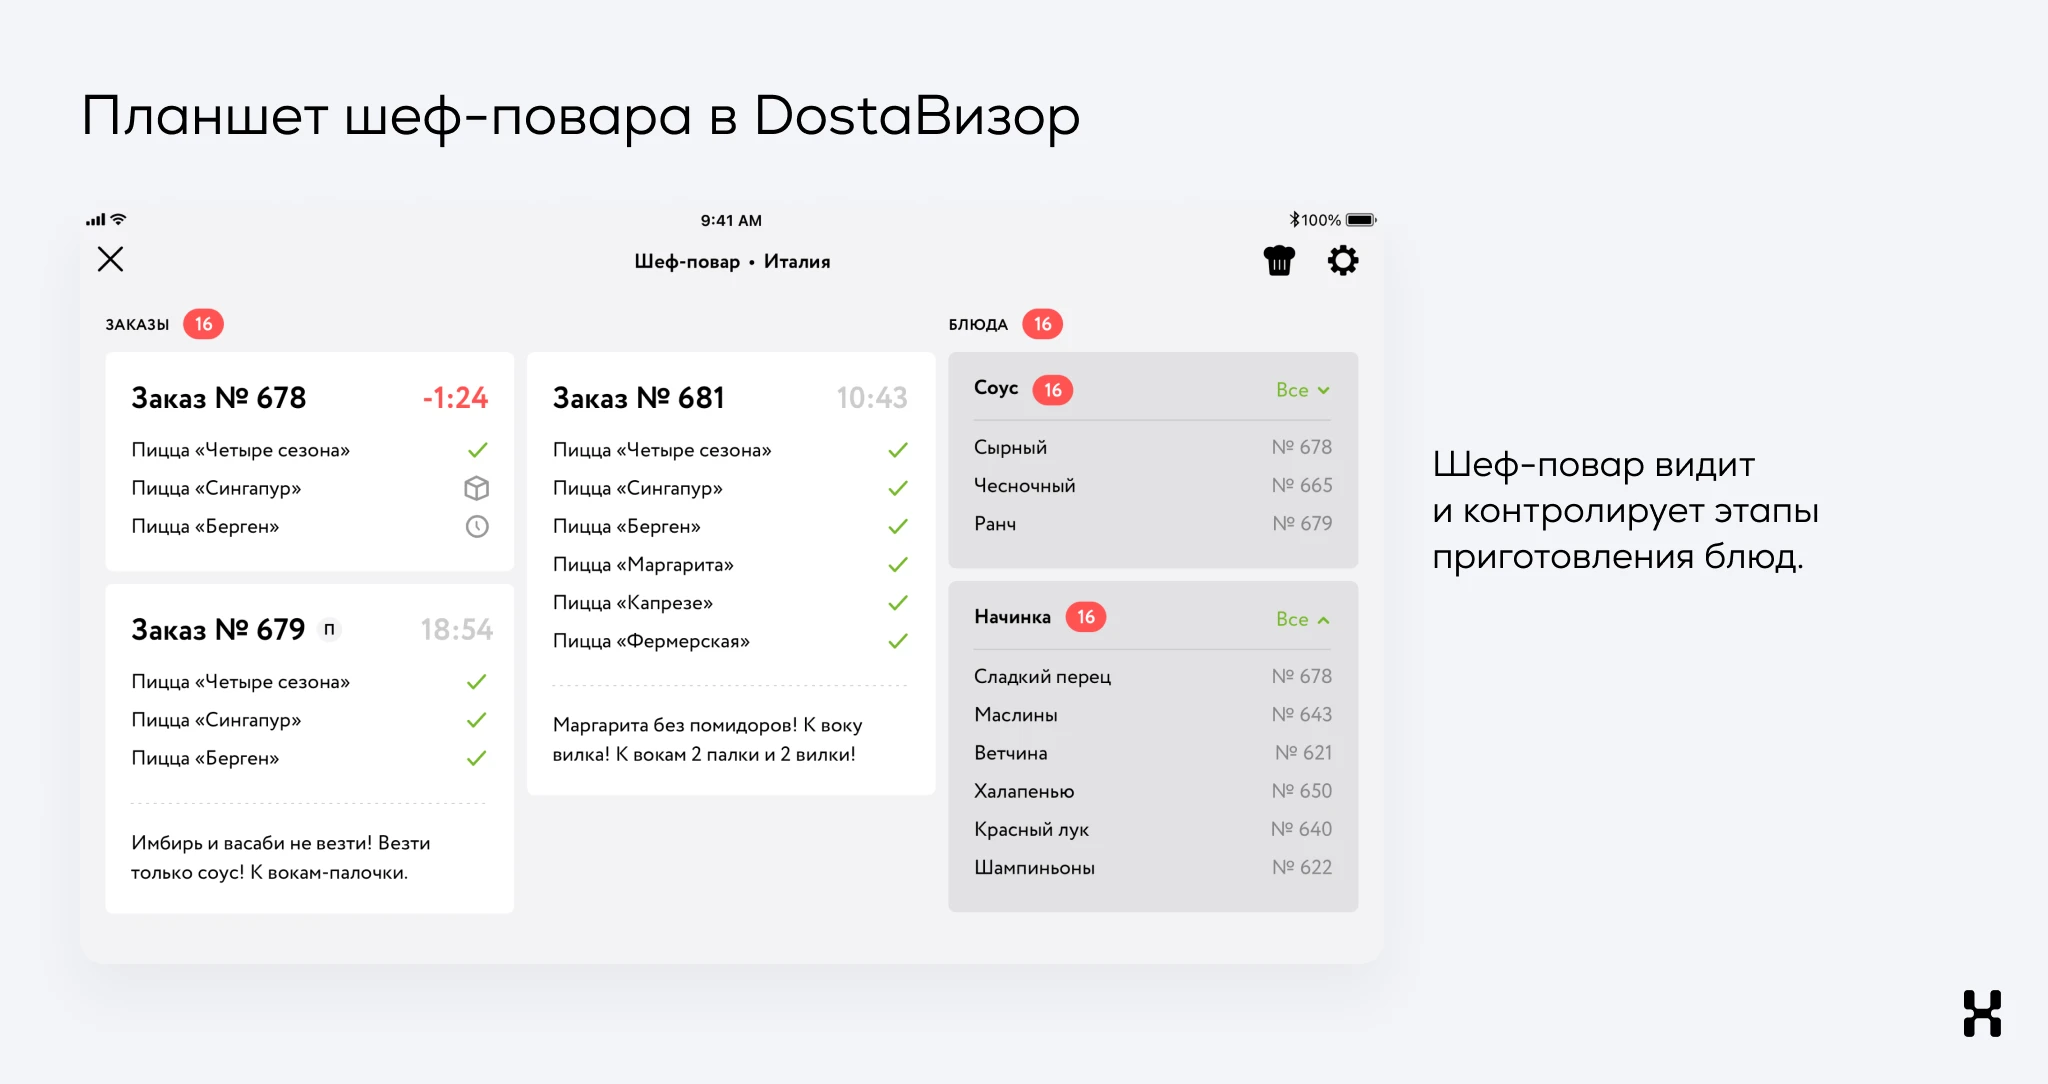The image size is (2048, 1084).
Task: Click clock icon next to Берген in order 678
Action: tap(477, 526)
